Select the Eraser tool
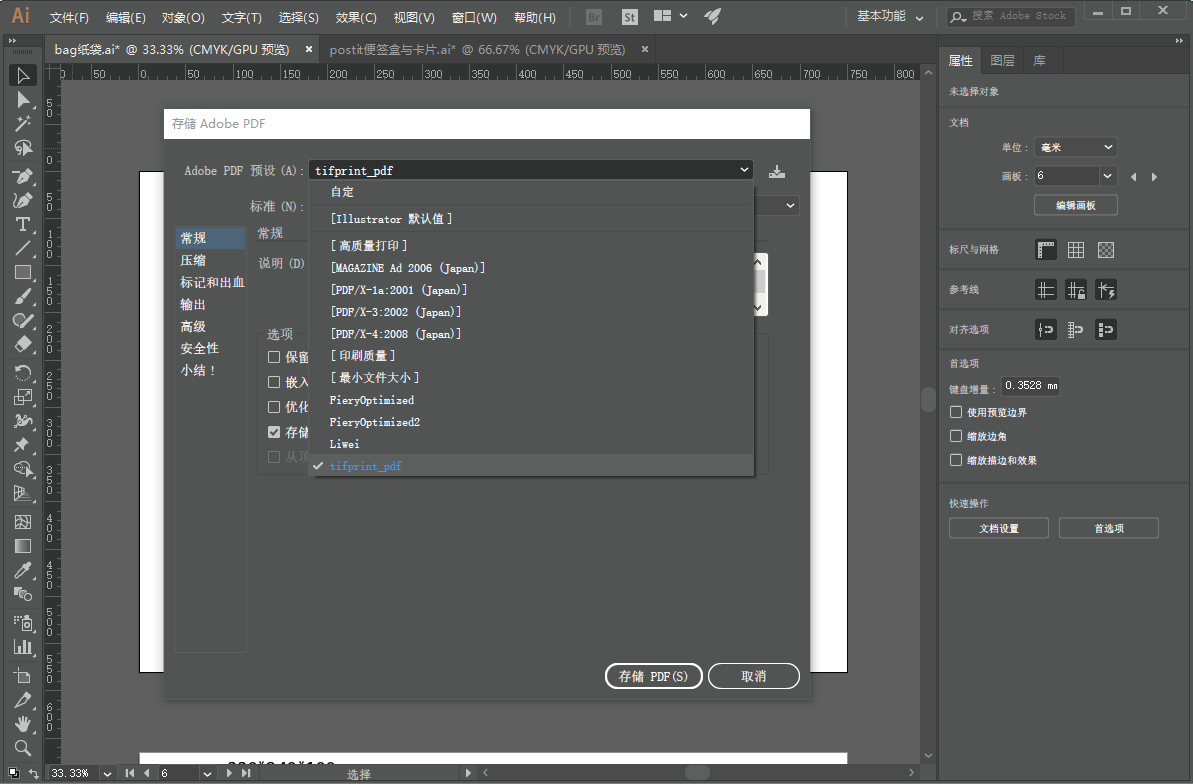The height and width of the screenshot is (784, 1193). [x=23, y=344]
